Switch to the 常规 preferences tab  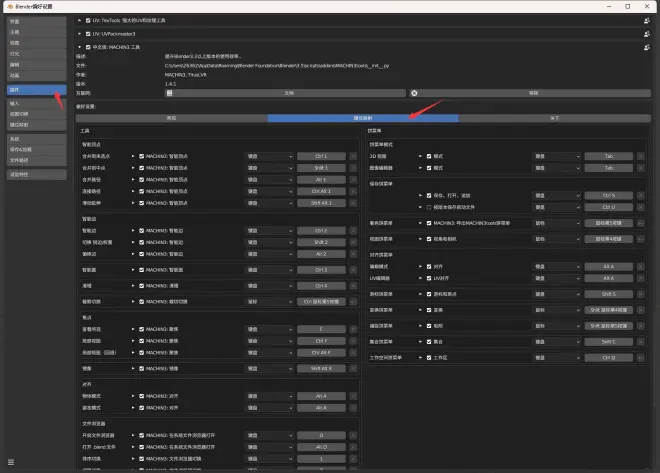pyautogui.click(x=172, y=118)
